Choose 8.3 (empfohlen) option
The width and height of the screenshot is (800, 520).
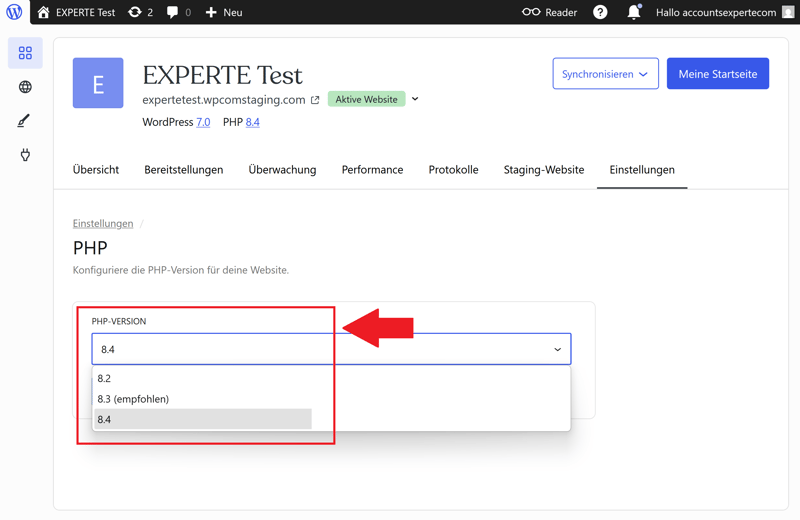[x=203, y=399]
